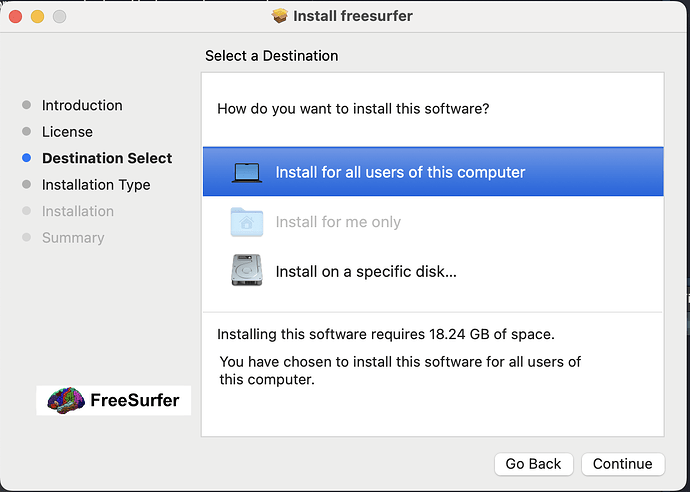This screenshot has height=492, width=690.
Task: Click the hard disk drive icon
Action: [247, 270]
